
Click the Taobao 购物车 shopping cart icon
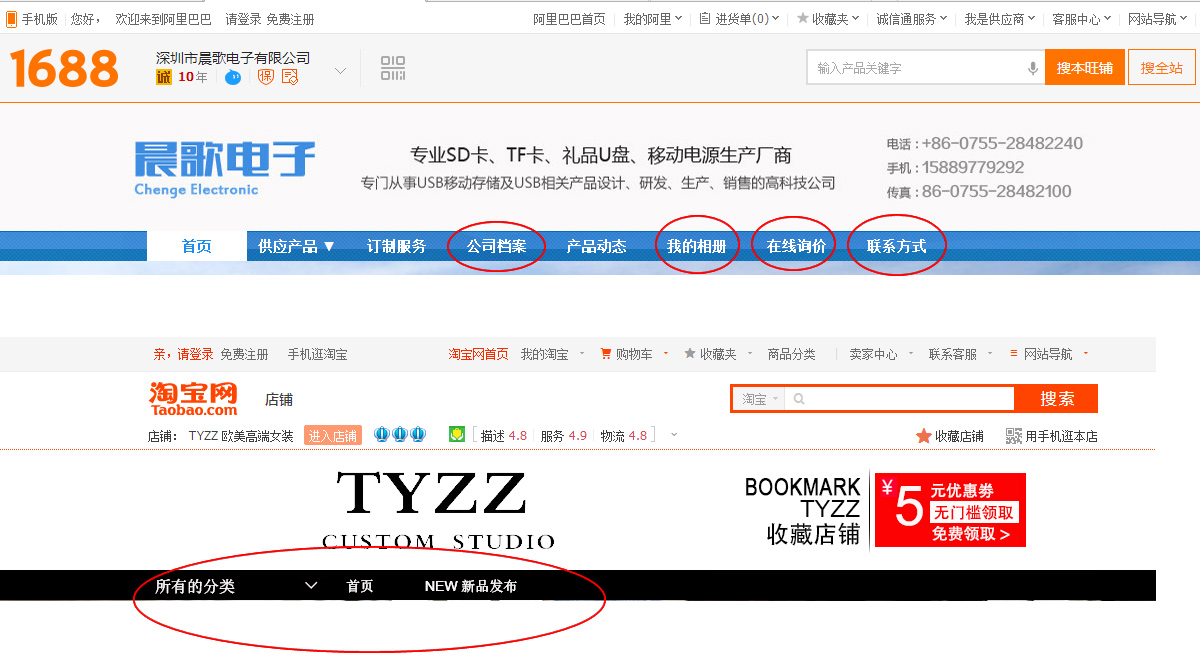click(x=605, y=354)
